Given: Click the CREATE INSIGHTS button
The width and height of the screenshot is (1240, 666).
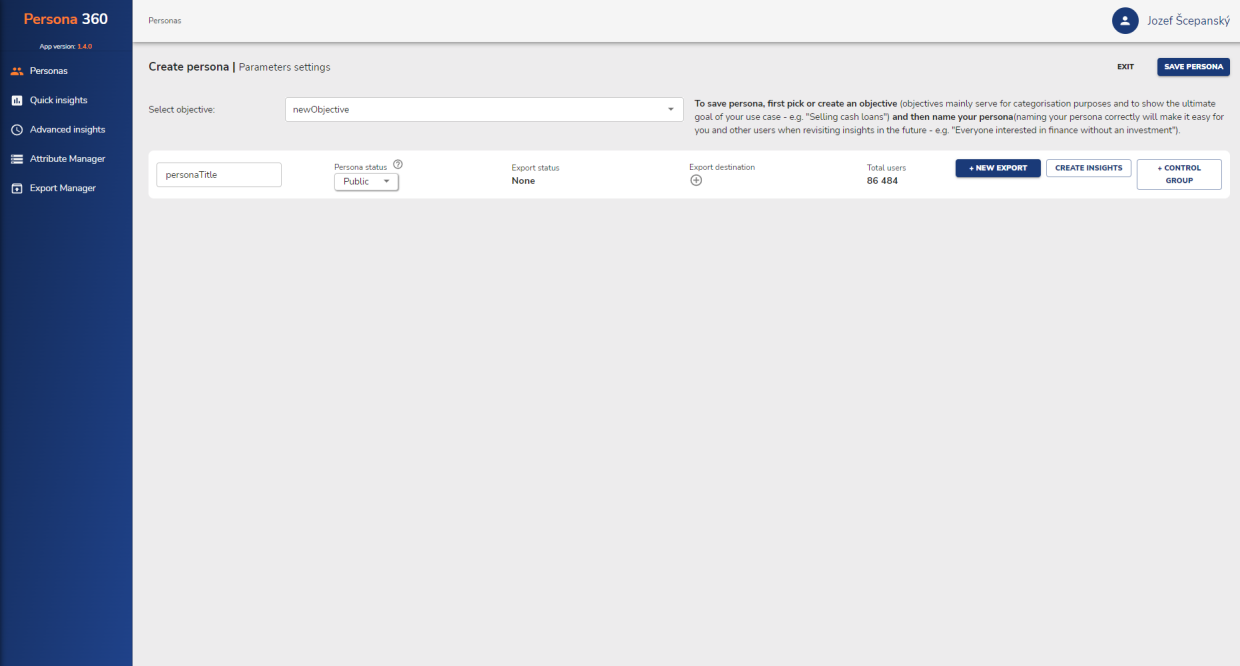Looking at the screenshot, I should 1088,168.
